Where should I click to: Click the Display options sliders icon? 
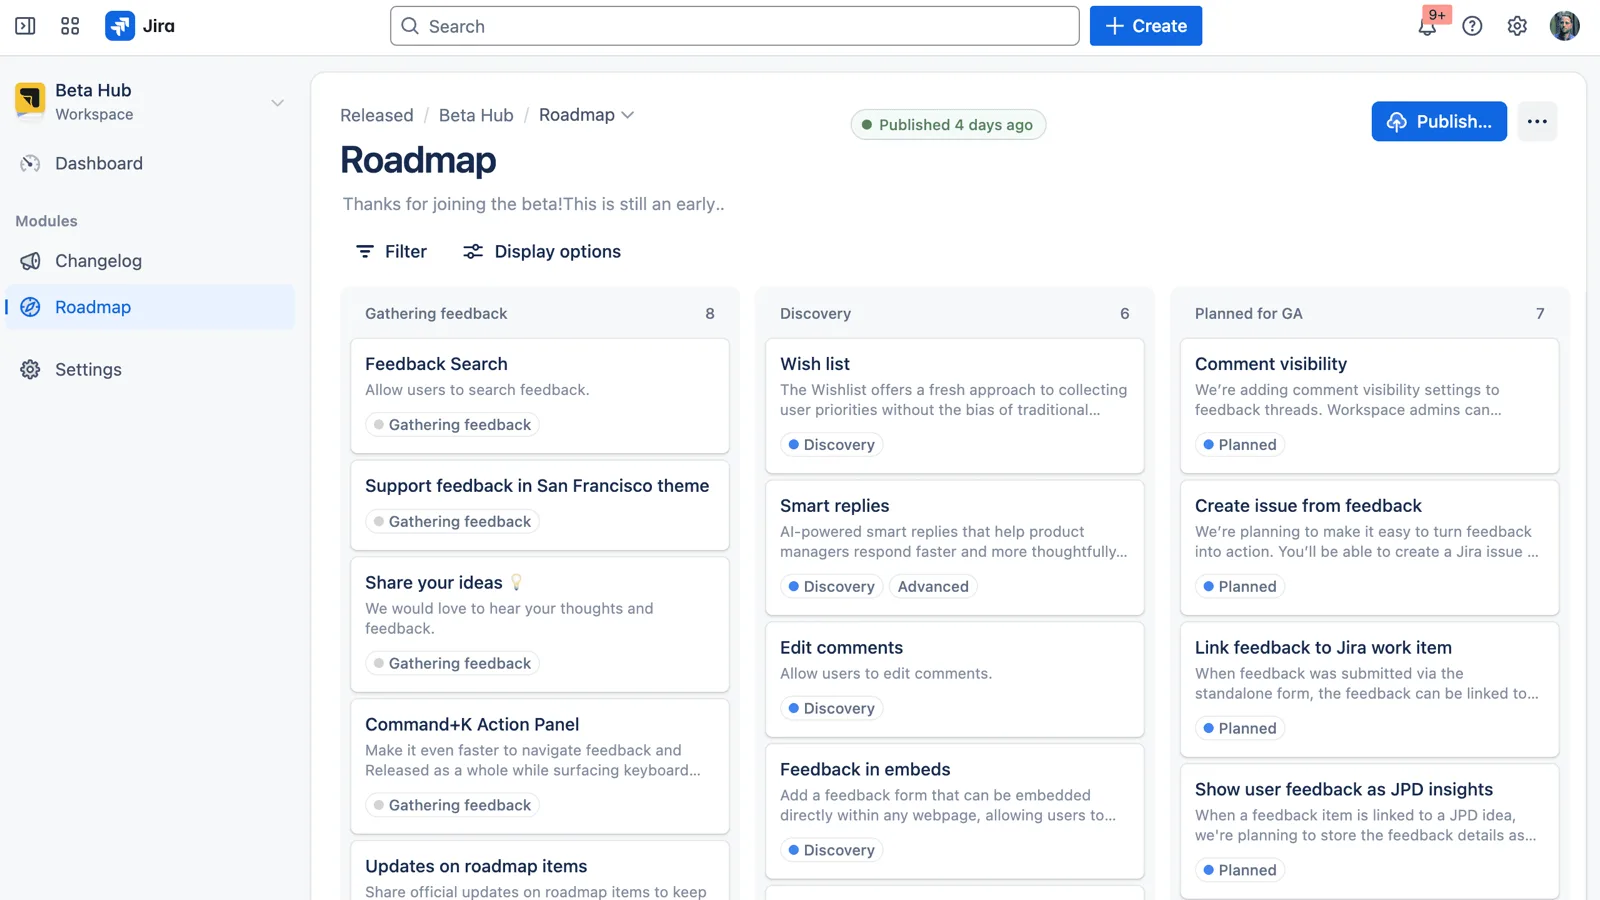coord(473,251)
